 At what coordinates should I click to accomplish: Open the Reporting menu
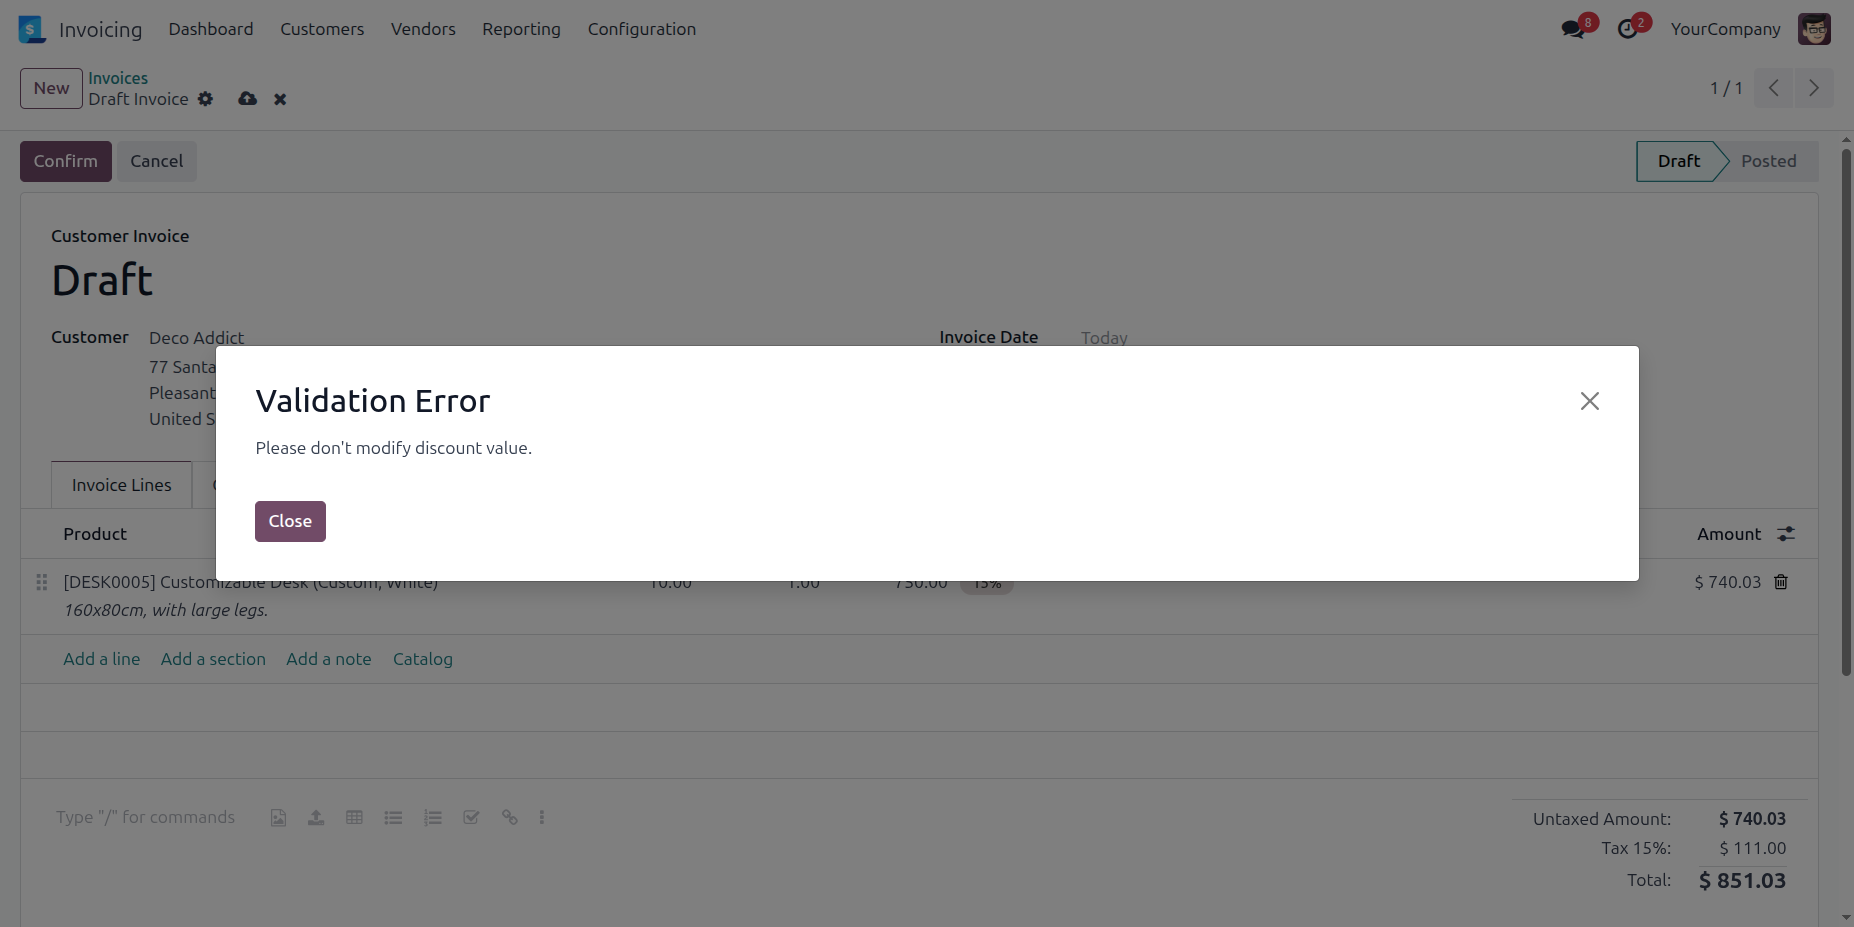pos(521,29)
